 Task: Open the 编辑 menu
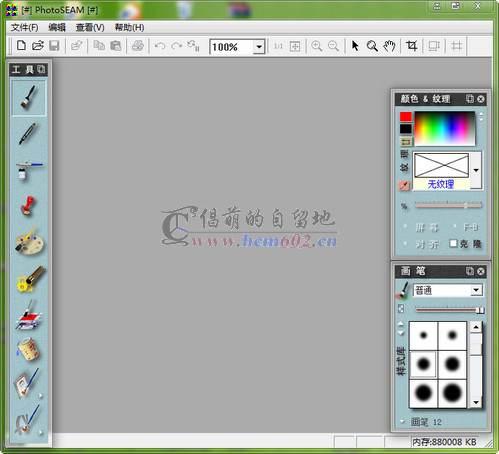point(57,28)
